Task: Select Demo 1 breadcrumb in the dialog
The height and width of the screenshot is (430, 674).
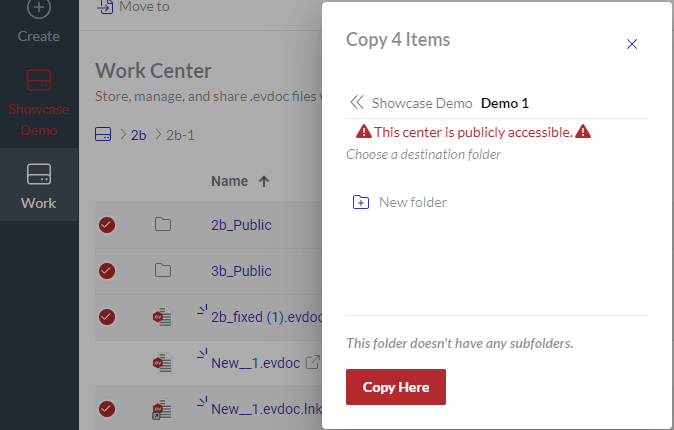Action: tap(505, 103)
